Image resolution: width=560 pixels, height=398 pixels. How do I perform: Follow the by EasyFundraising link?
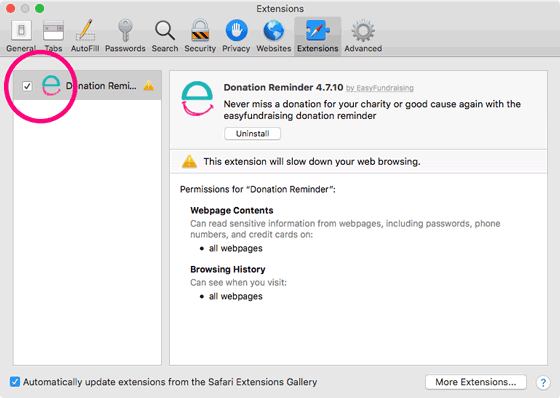[380, 88]
